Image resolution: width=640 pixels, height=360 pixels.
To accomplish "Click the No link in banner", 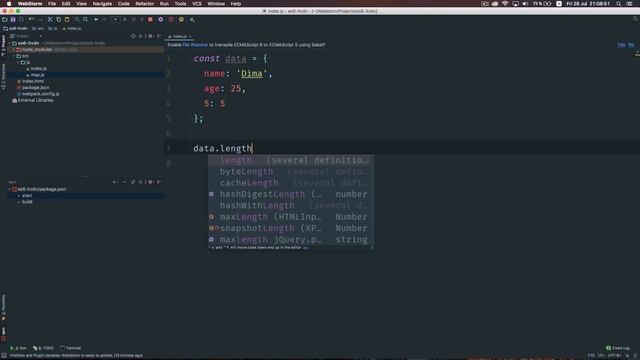I will point(631,45).
